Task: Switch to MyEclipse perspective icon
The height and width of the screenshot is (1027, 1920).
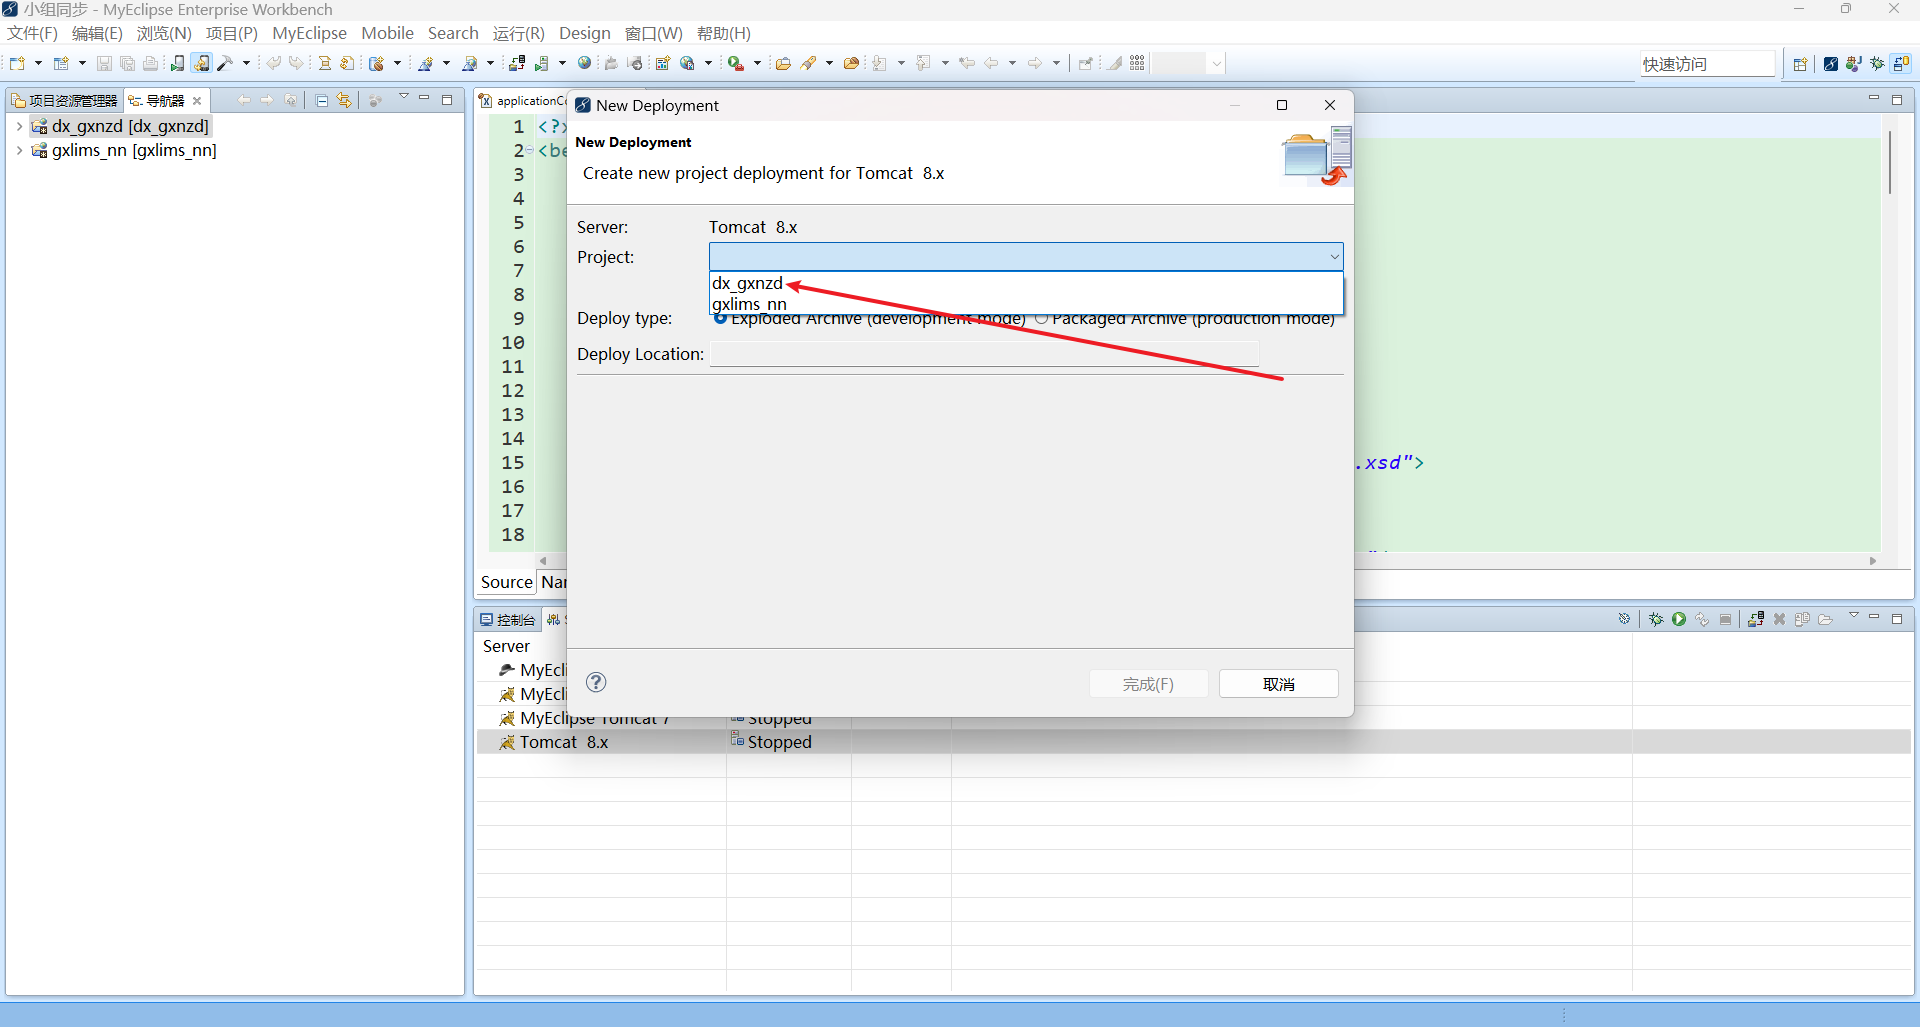Action: click(1830, 64)
